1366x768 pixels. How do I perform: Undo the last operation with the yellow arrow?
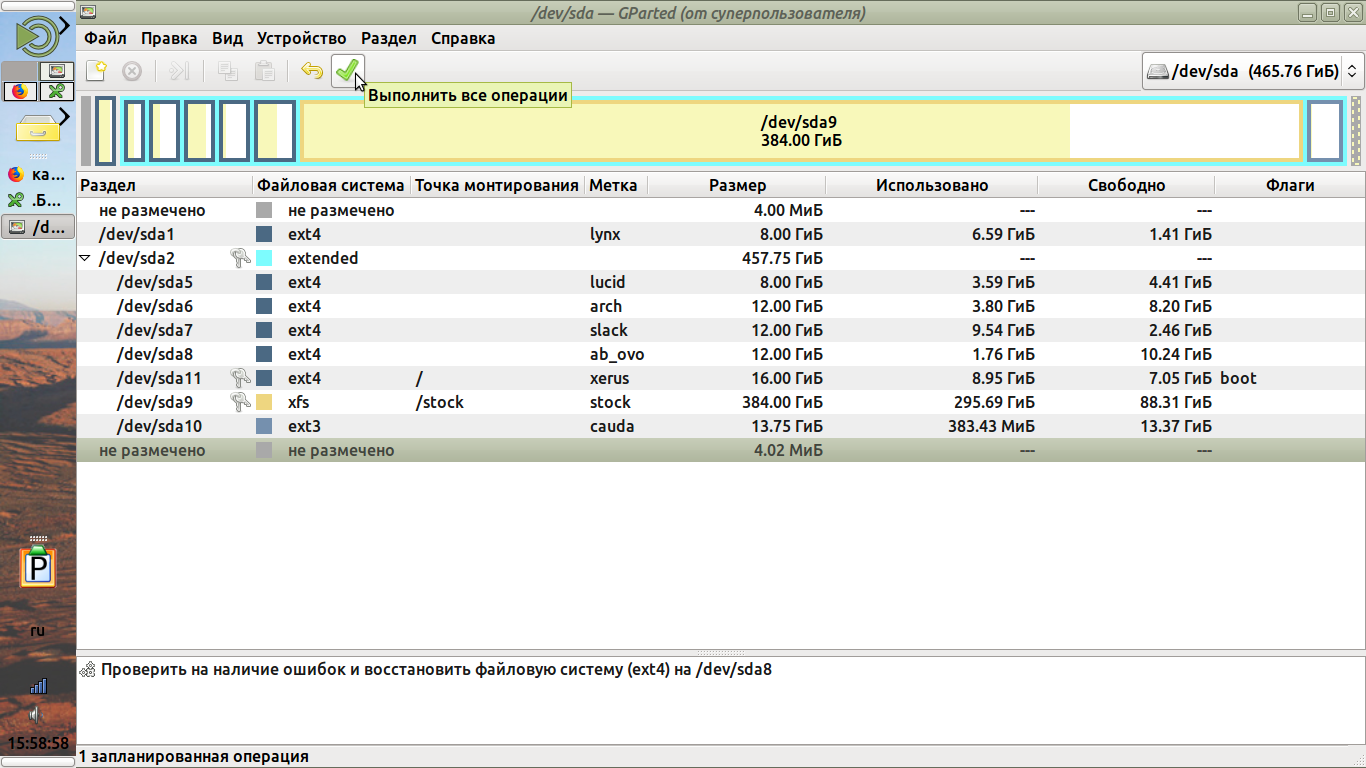point(312,71)
